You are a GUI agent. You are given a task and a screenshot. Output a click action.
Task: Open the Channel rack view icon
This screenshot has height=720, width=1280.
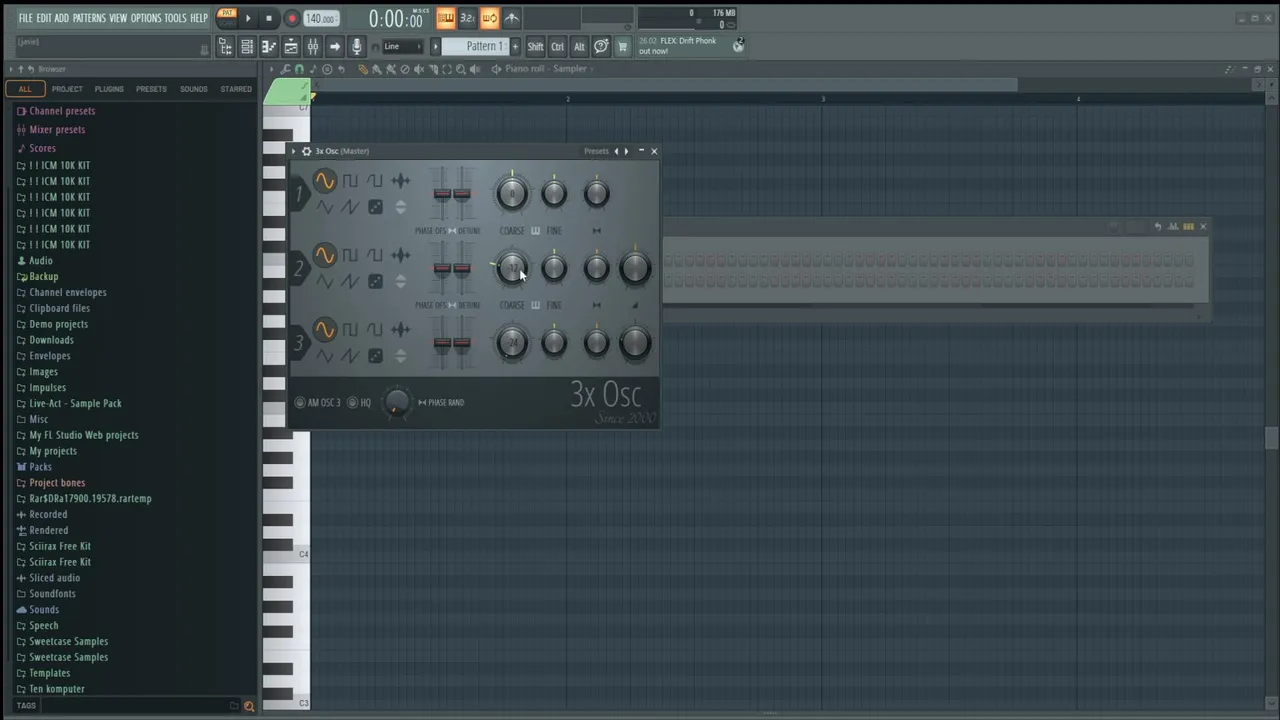pos(247,47)
